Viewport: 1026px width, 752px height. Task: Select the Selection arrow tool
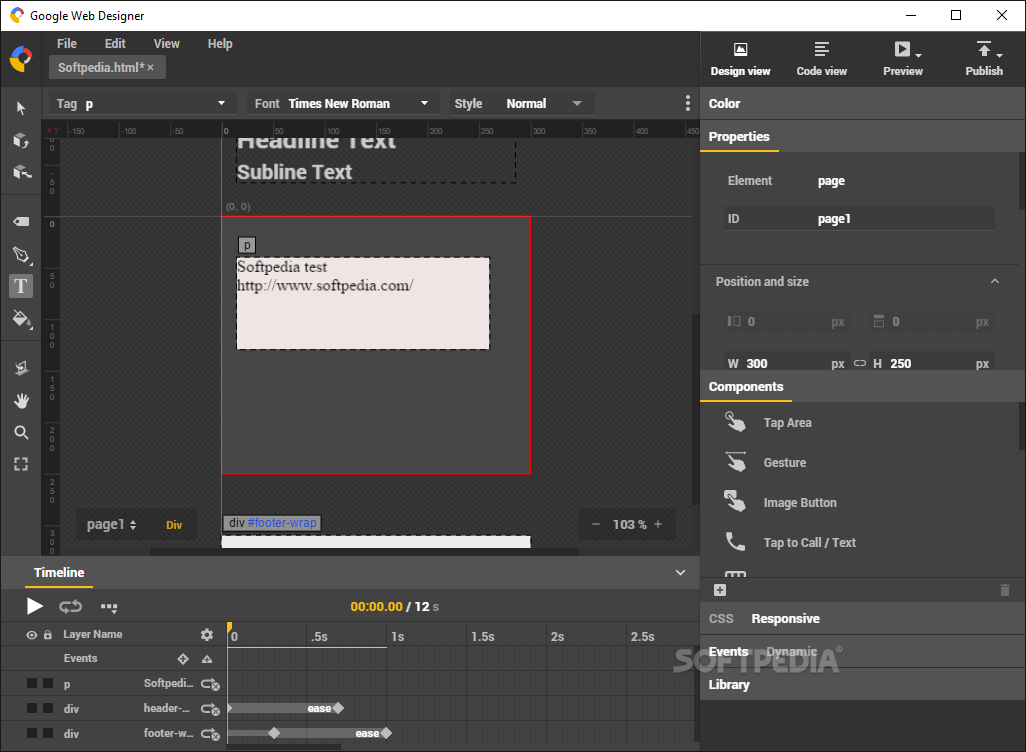coord(21,108)
